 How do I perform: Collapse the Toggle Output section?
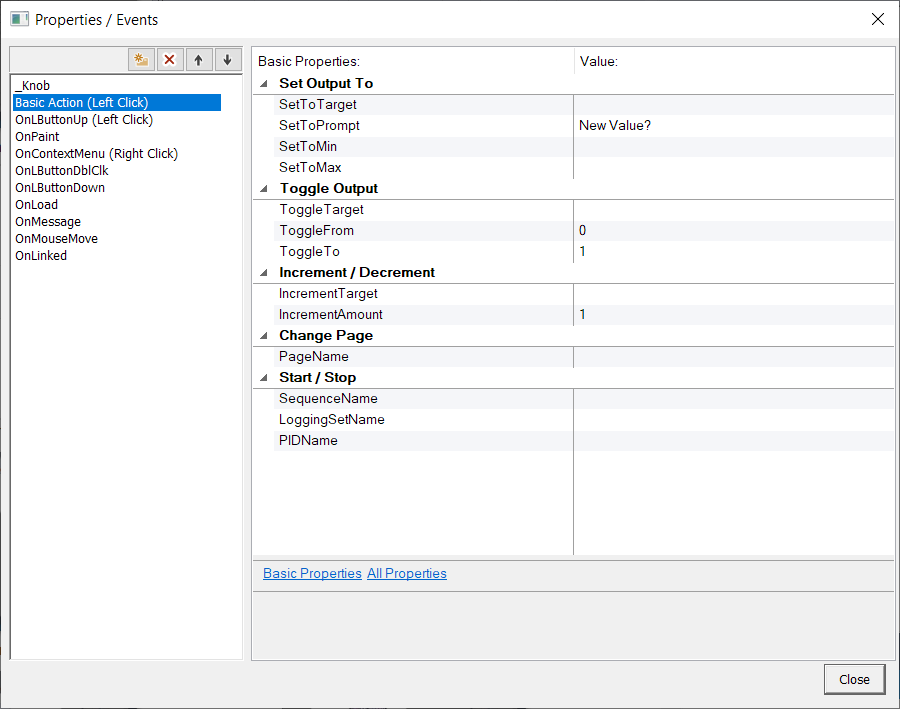[x=264, y=189]
